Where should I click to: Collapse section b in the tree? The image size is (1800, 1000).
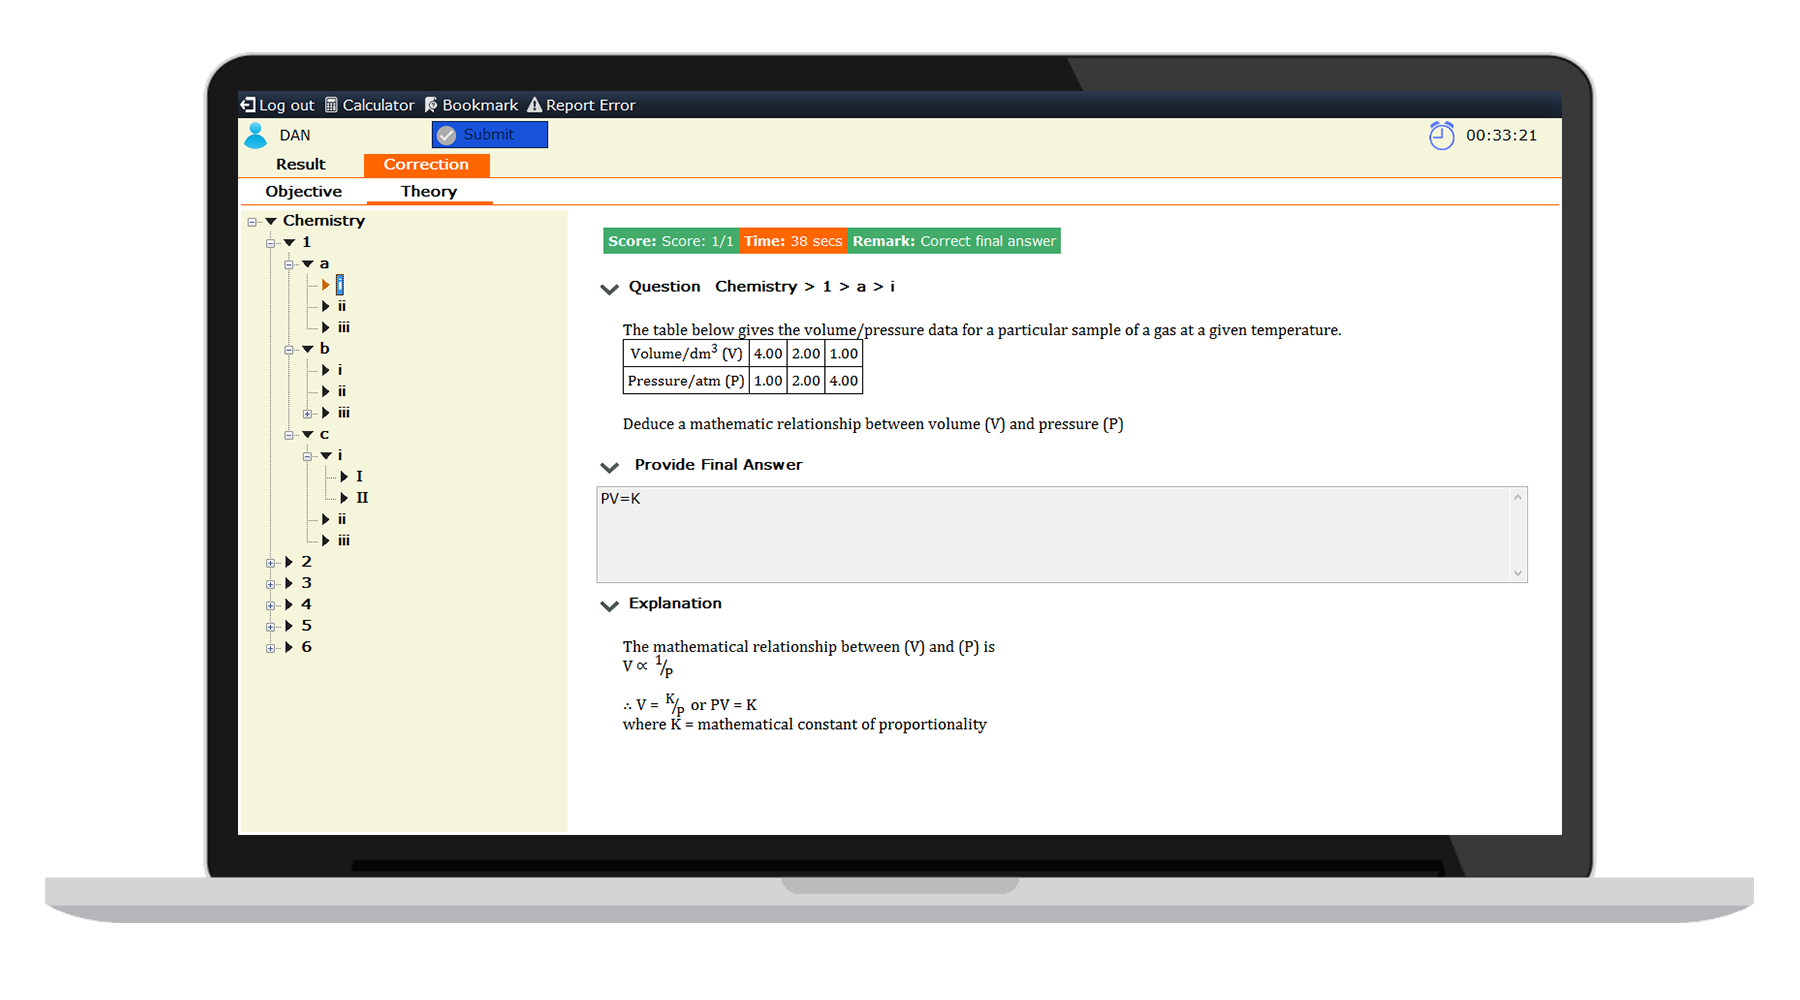(308, 349)
